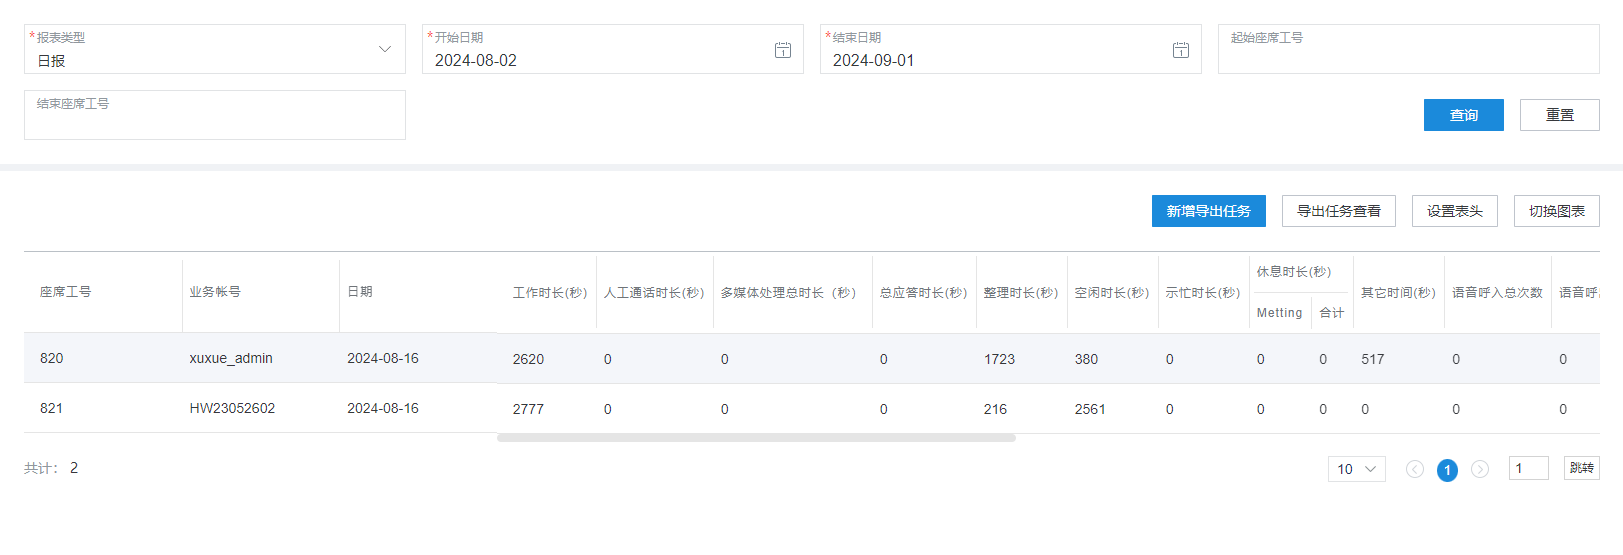Click work duration value 2777
1623x555 pixels.
coord(528,409)
